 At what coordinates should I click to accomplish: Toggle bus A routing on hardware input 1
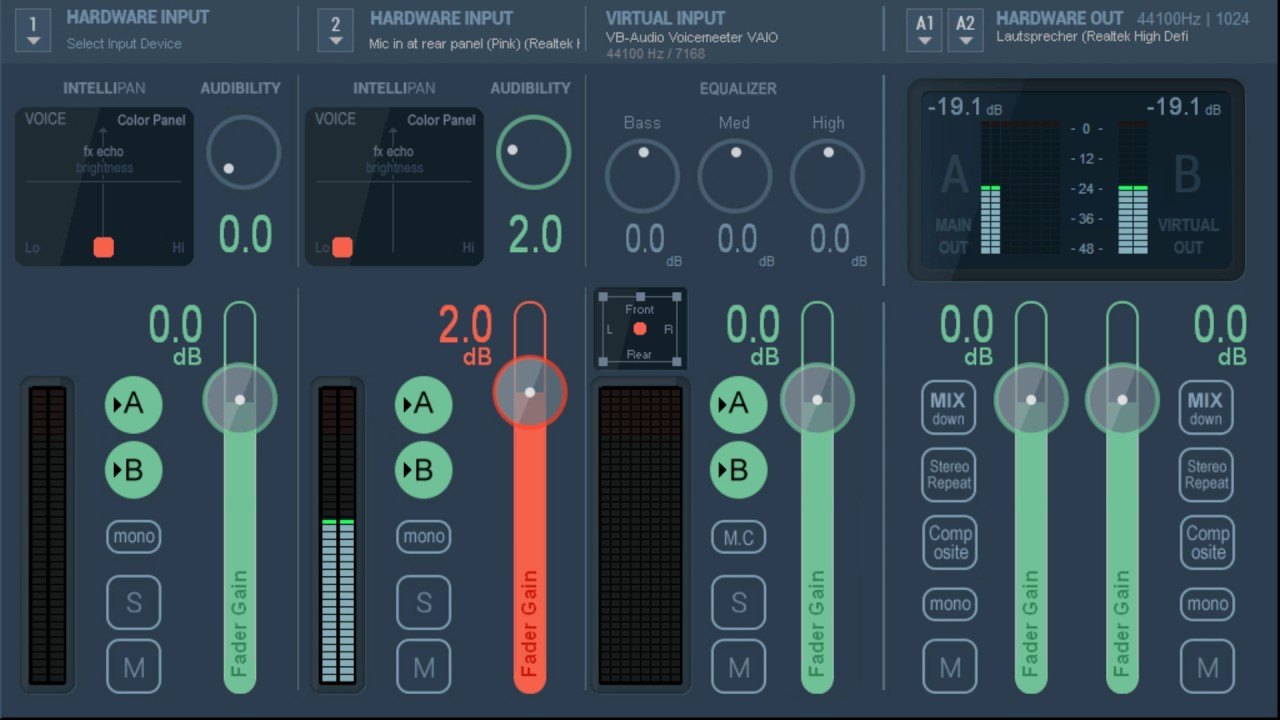133,405
